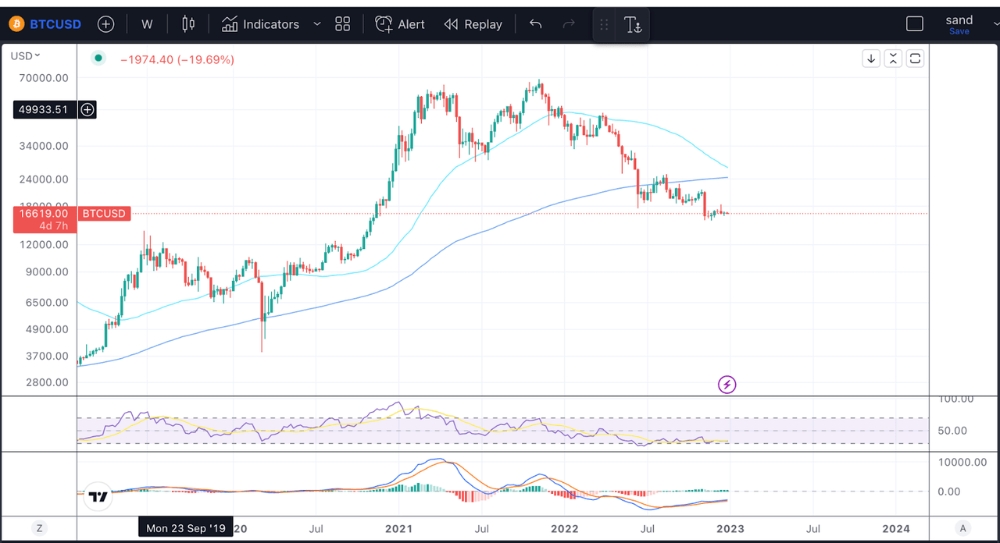This screenshot has width=1000, height=543.
Task: Toggle auto scale A button
Action: point(963,528)
